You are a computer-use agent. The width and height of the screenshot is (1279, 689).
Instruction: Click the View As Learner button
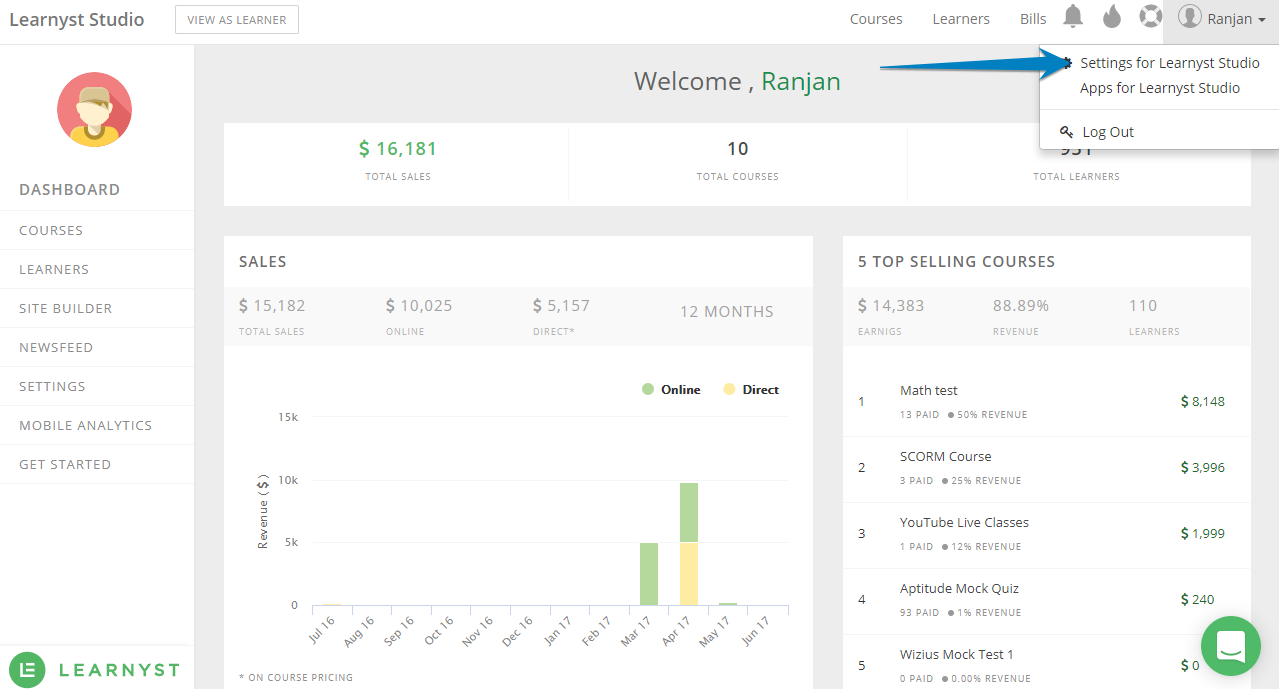pyautogui.click(x=237, y=20)
